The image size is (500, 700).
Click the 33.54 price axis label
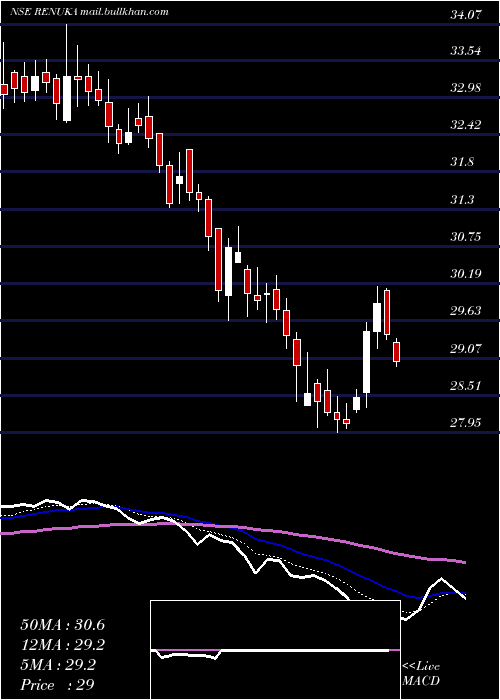[x=466, y=51]
